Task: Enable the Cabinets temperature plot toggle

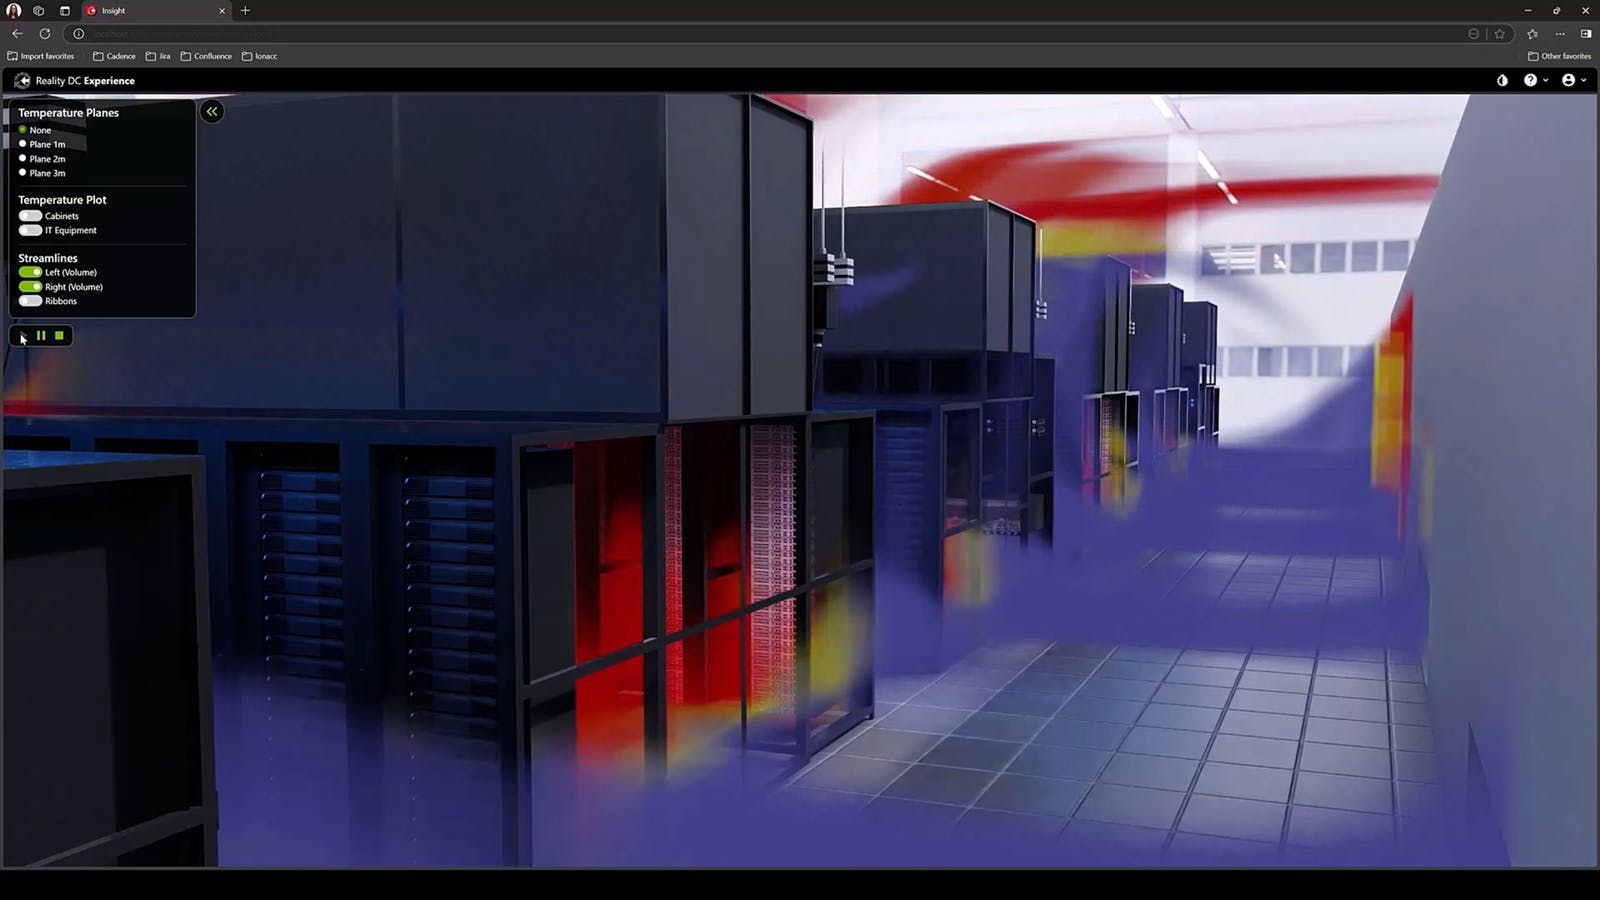Action: coord(28,216)
